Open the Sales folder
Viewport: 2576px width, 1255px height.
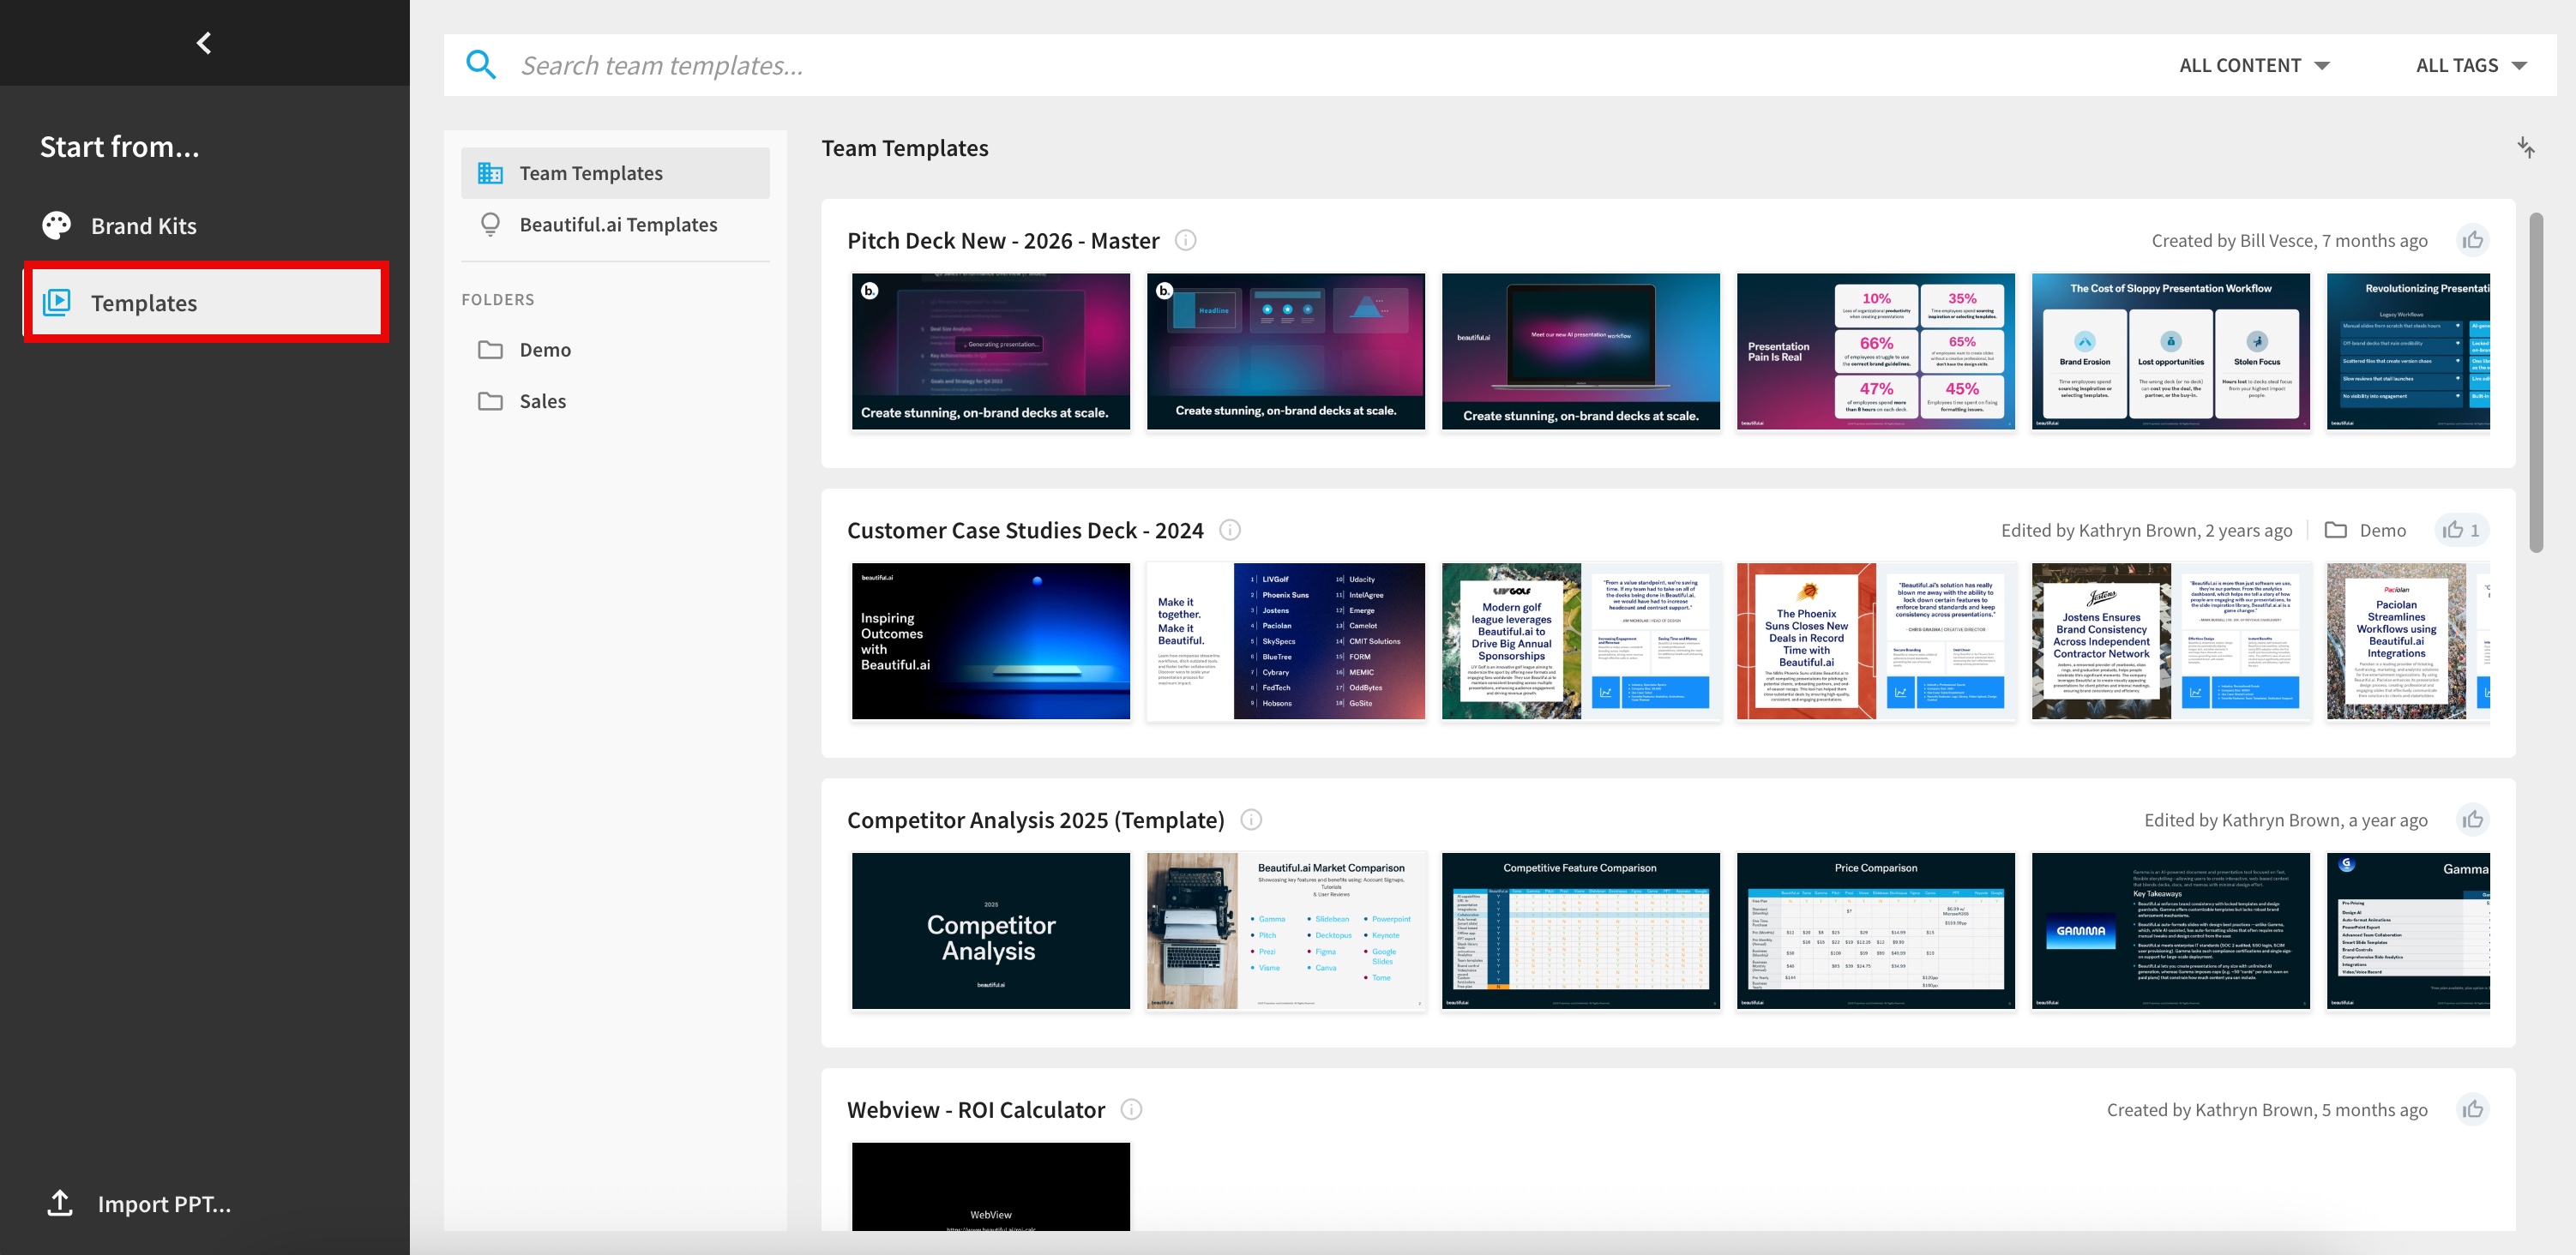tap(615, 401)
